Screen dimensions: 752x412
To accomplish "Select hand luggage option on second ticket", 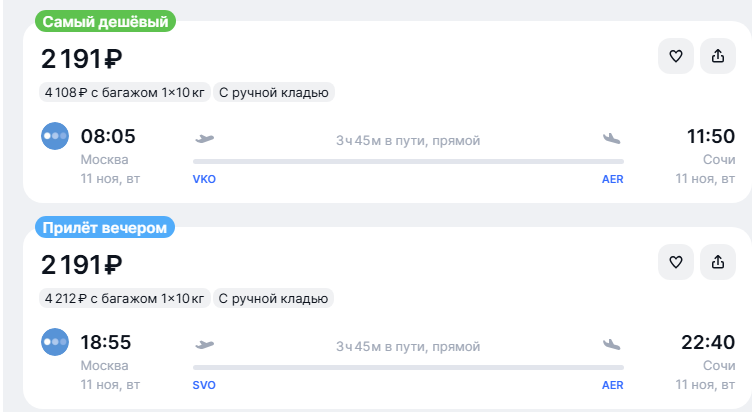I will pyautogui.click(x=273, y=298).
